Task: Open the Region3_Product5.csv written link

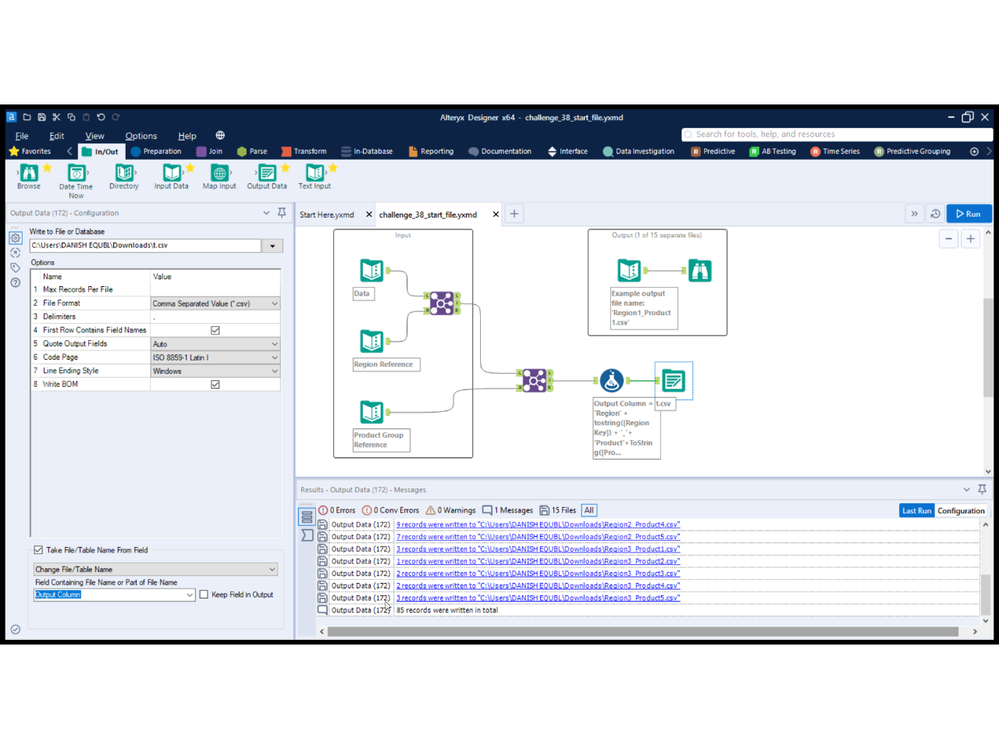Action: coord(538,597)
